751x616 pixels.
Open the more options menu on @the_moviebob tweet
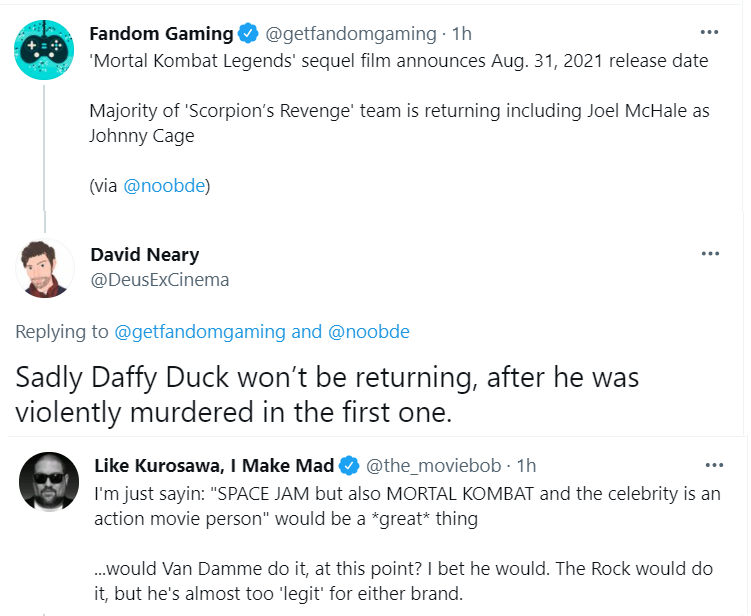pos(714,465)
